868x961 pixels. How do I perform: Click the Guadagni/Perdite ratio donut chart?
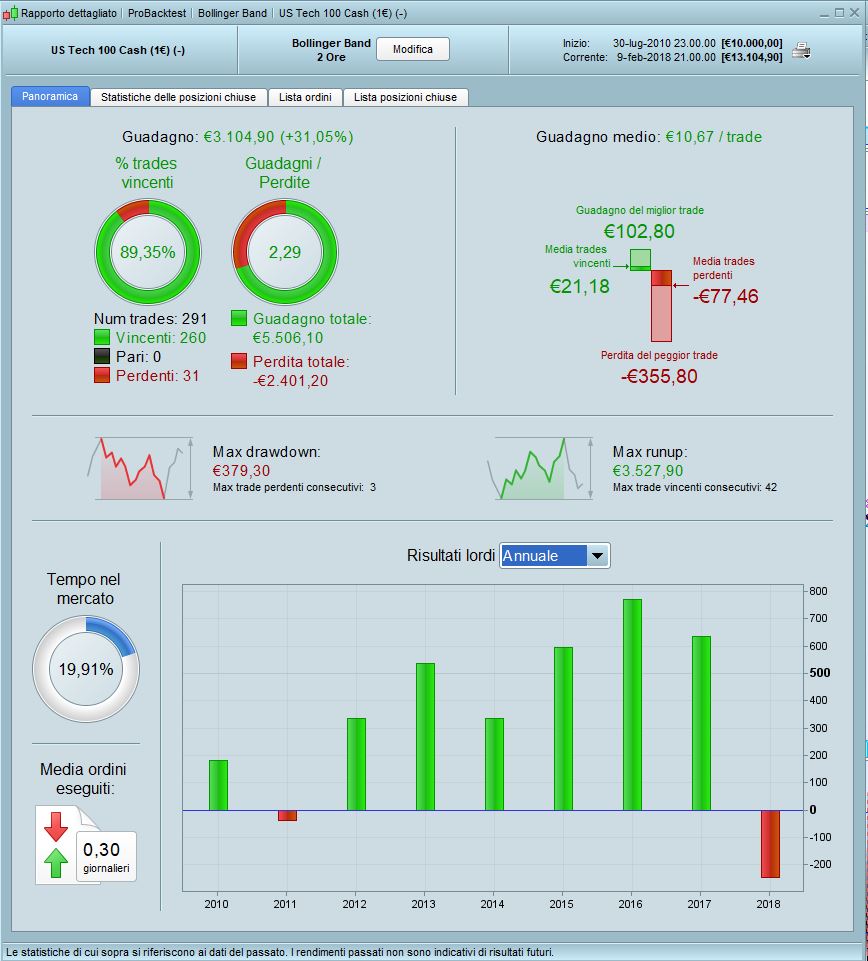[284, 252]
